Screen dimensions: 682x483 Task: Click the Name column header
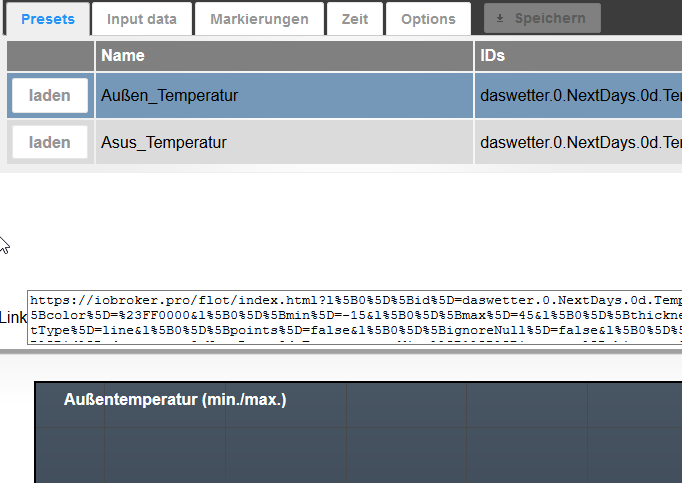284,56
